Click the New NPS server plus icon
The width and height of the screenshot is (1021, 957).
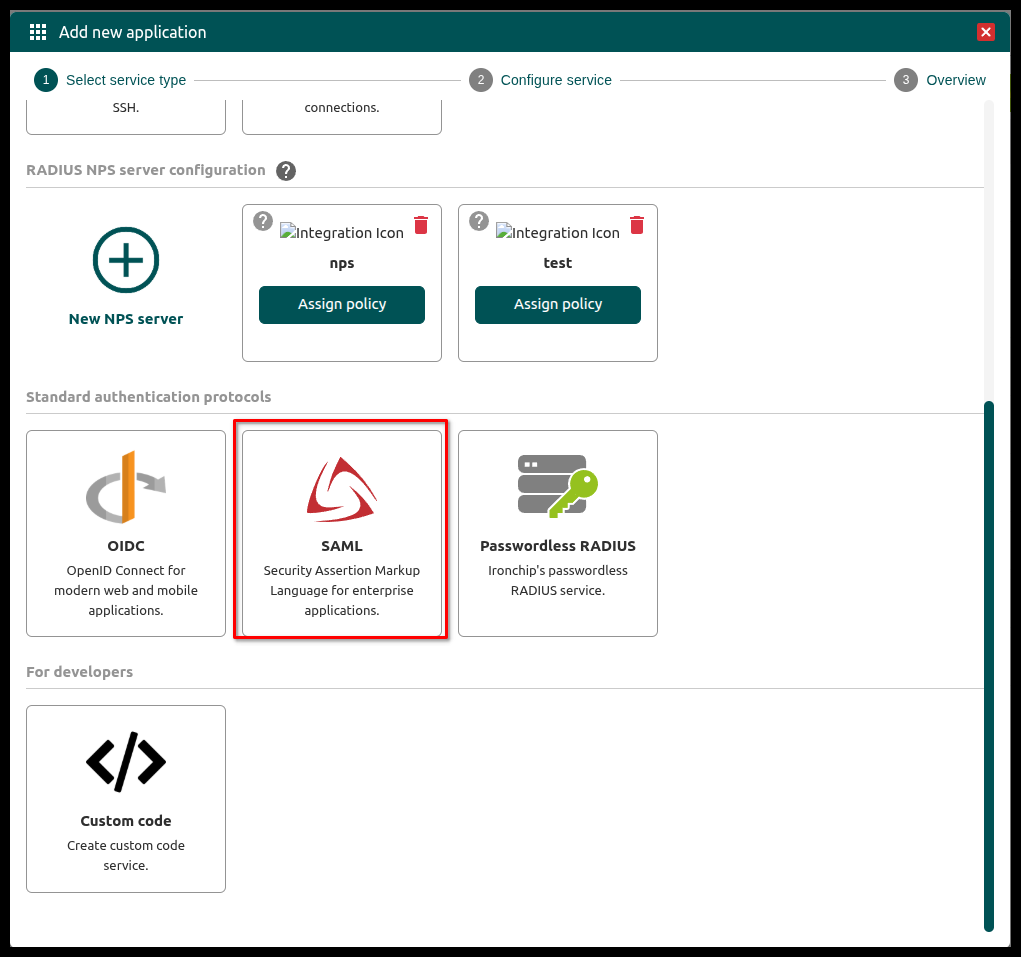pyautogui.click(x=126, y=260)
